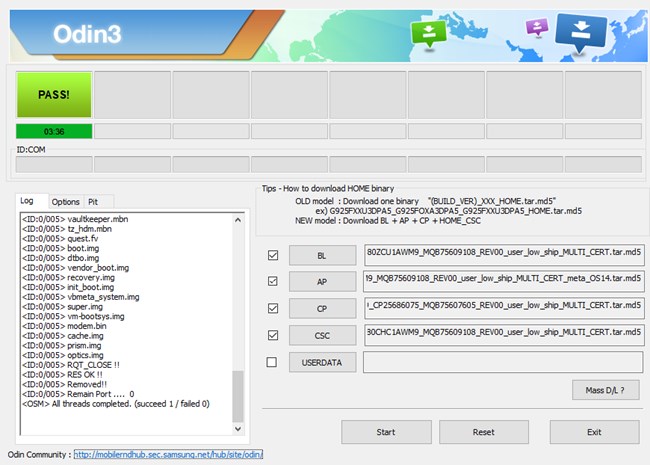
Task: Click the Mass D/L ? button
Action: tap(605, 390)
